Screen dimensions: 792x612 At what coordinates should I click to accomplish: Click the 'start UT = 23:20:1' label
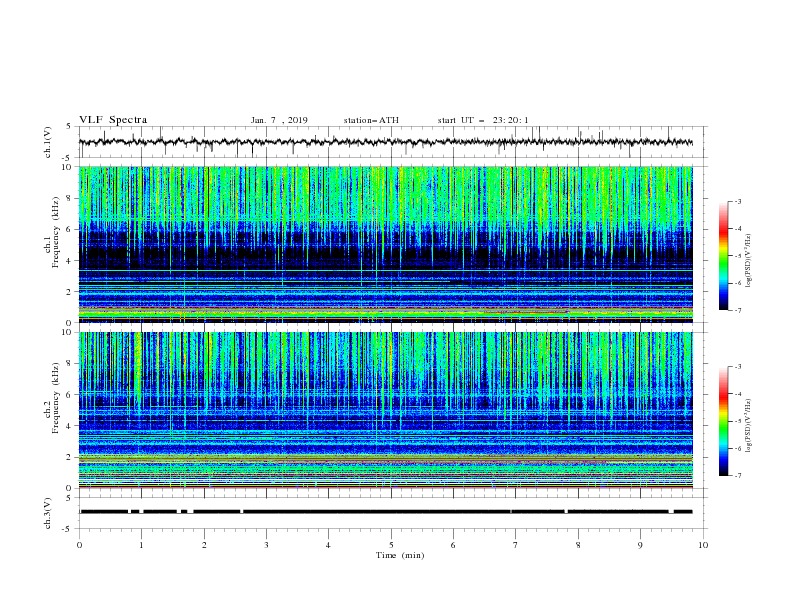pos(483,120)
